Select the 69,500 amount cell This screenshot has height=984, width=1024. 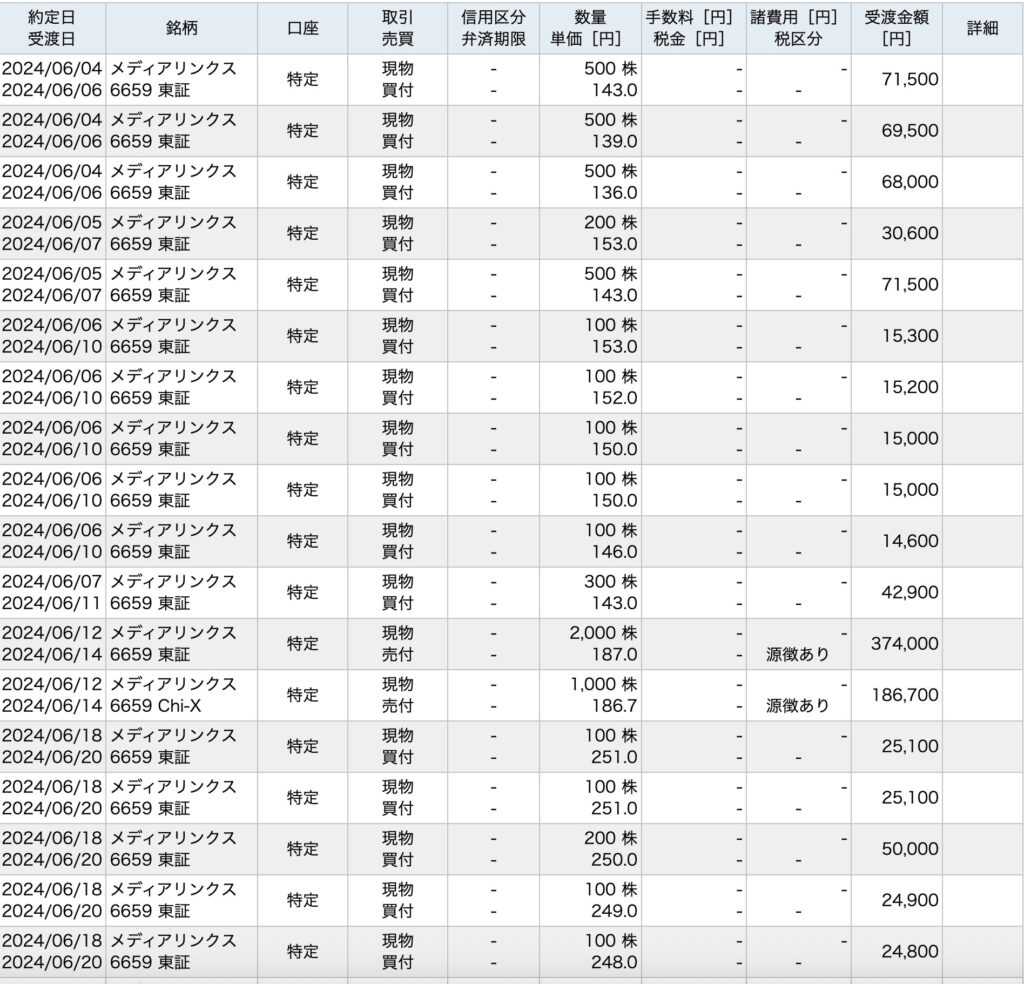909,130
